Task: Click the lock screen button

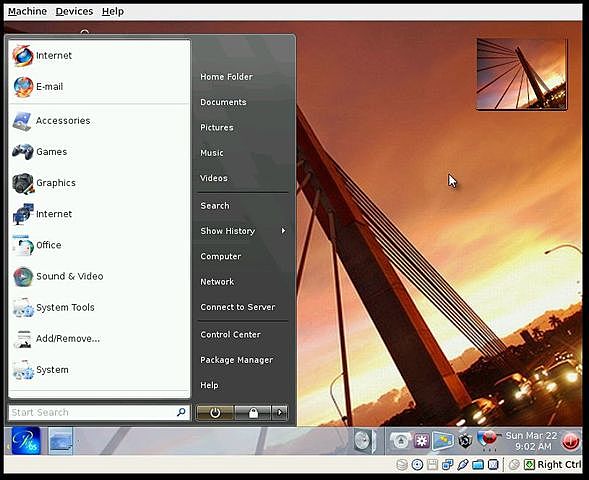Action: pyautogui.click(x=253, y=413)
